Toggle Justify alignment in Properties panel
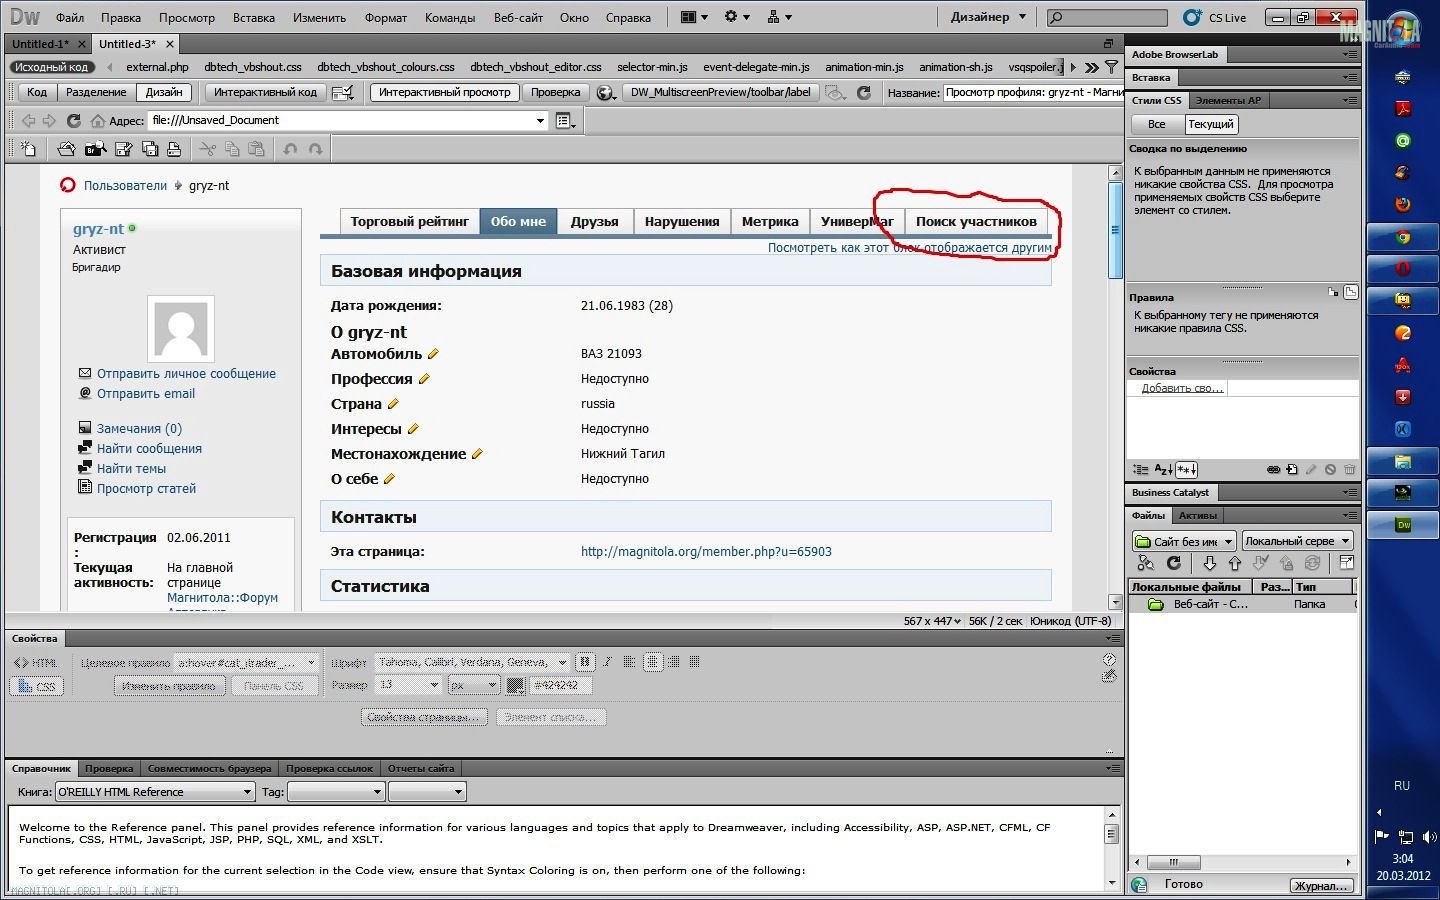Screen dimensions: 1440x900 (695, 662)
